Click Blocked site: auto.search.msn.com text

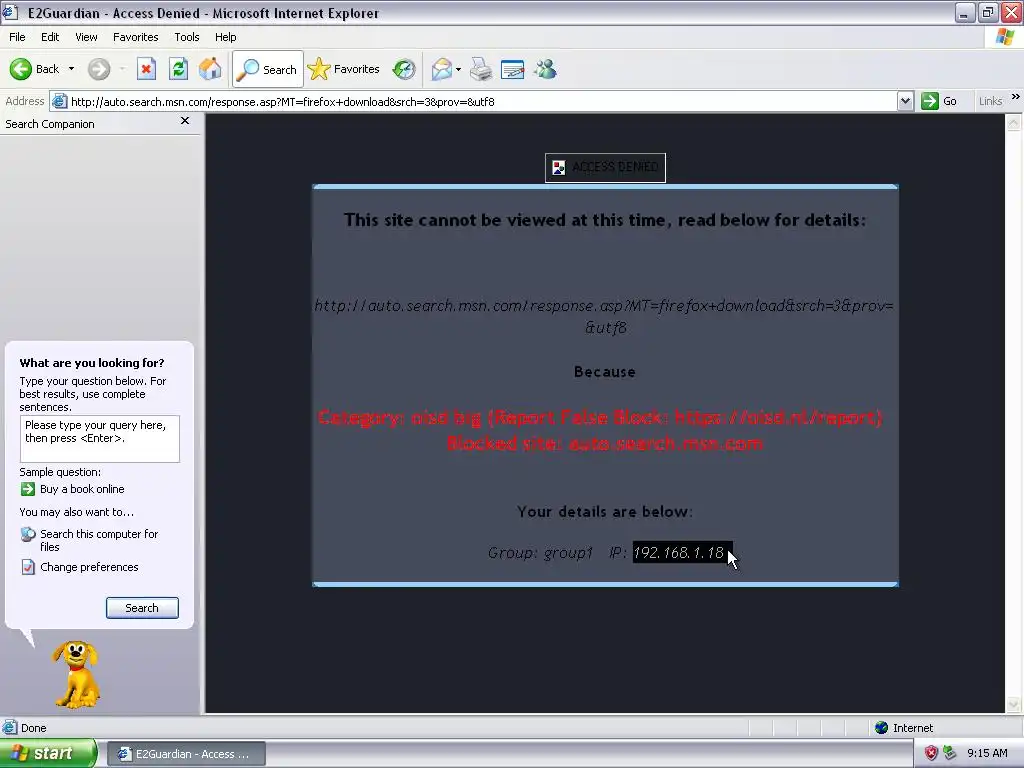click(605, 443)
